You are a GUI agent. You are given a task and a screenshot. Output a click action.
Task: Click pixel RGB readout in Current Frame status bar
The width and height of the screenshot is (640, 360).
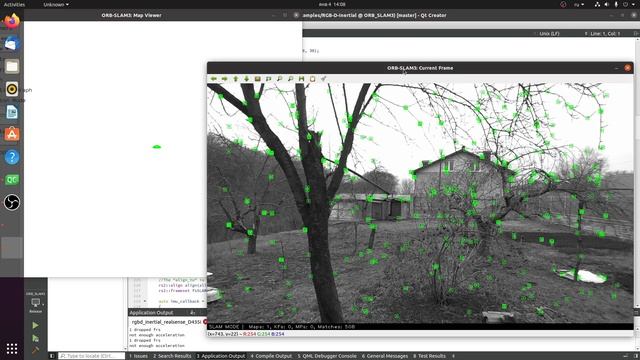click(264, 334)
